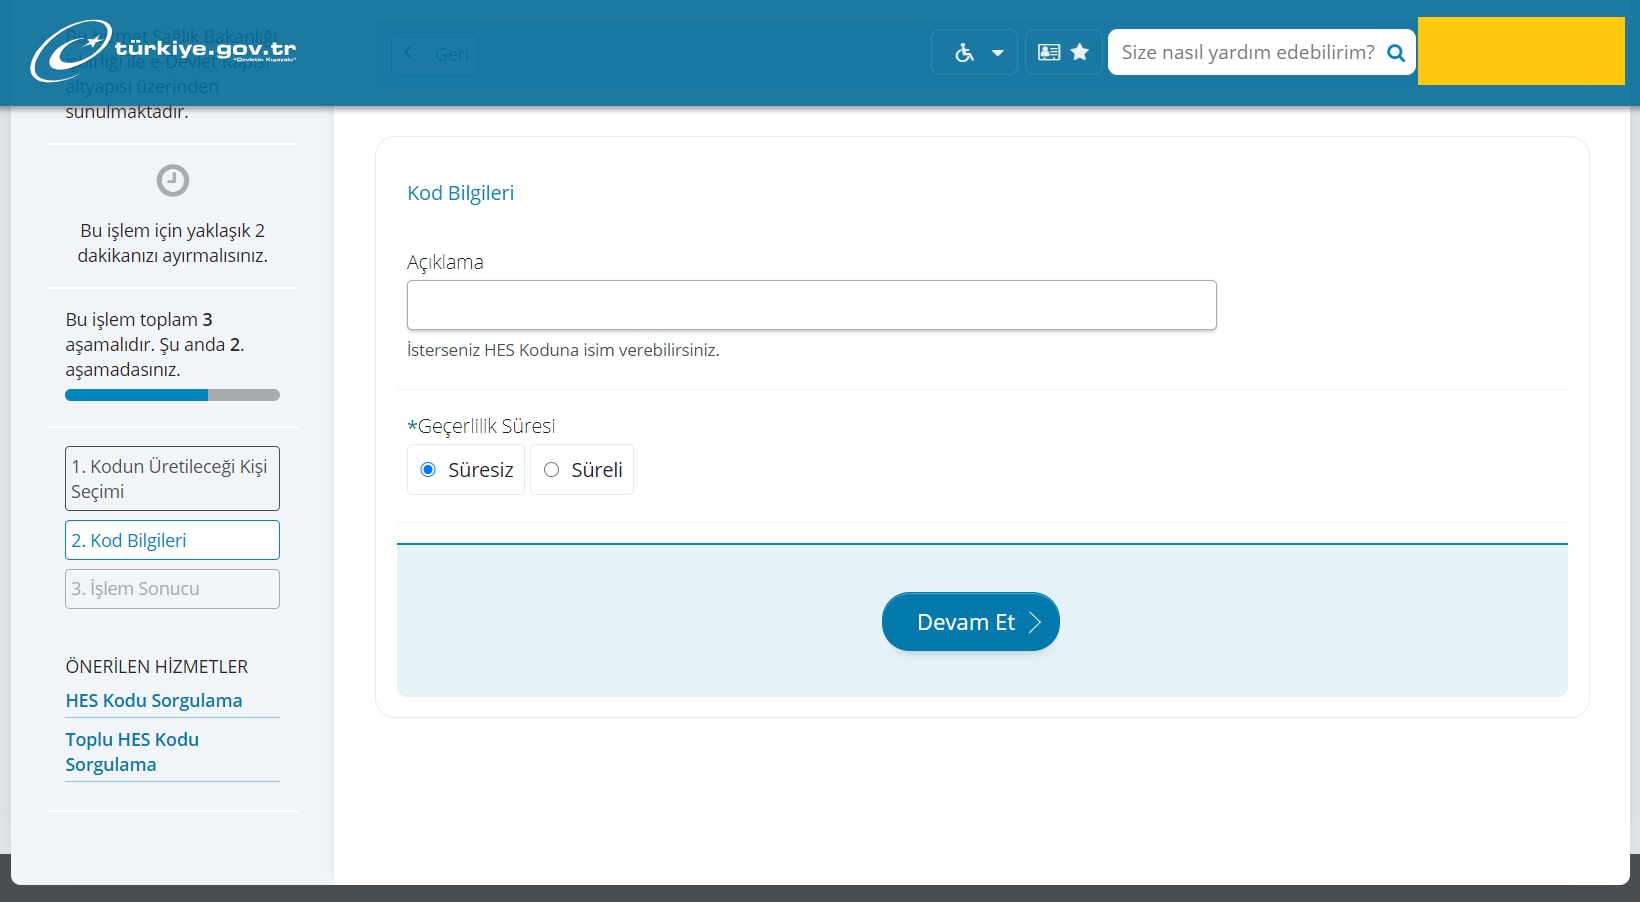Expand the dropdown caret beside accessibility icon
The height and width of the screenshot is (902, 1640).
point(997,53)
